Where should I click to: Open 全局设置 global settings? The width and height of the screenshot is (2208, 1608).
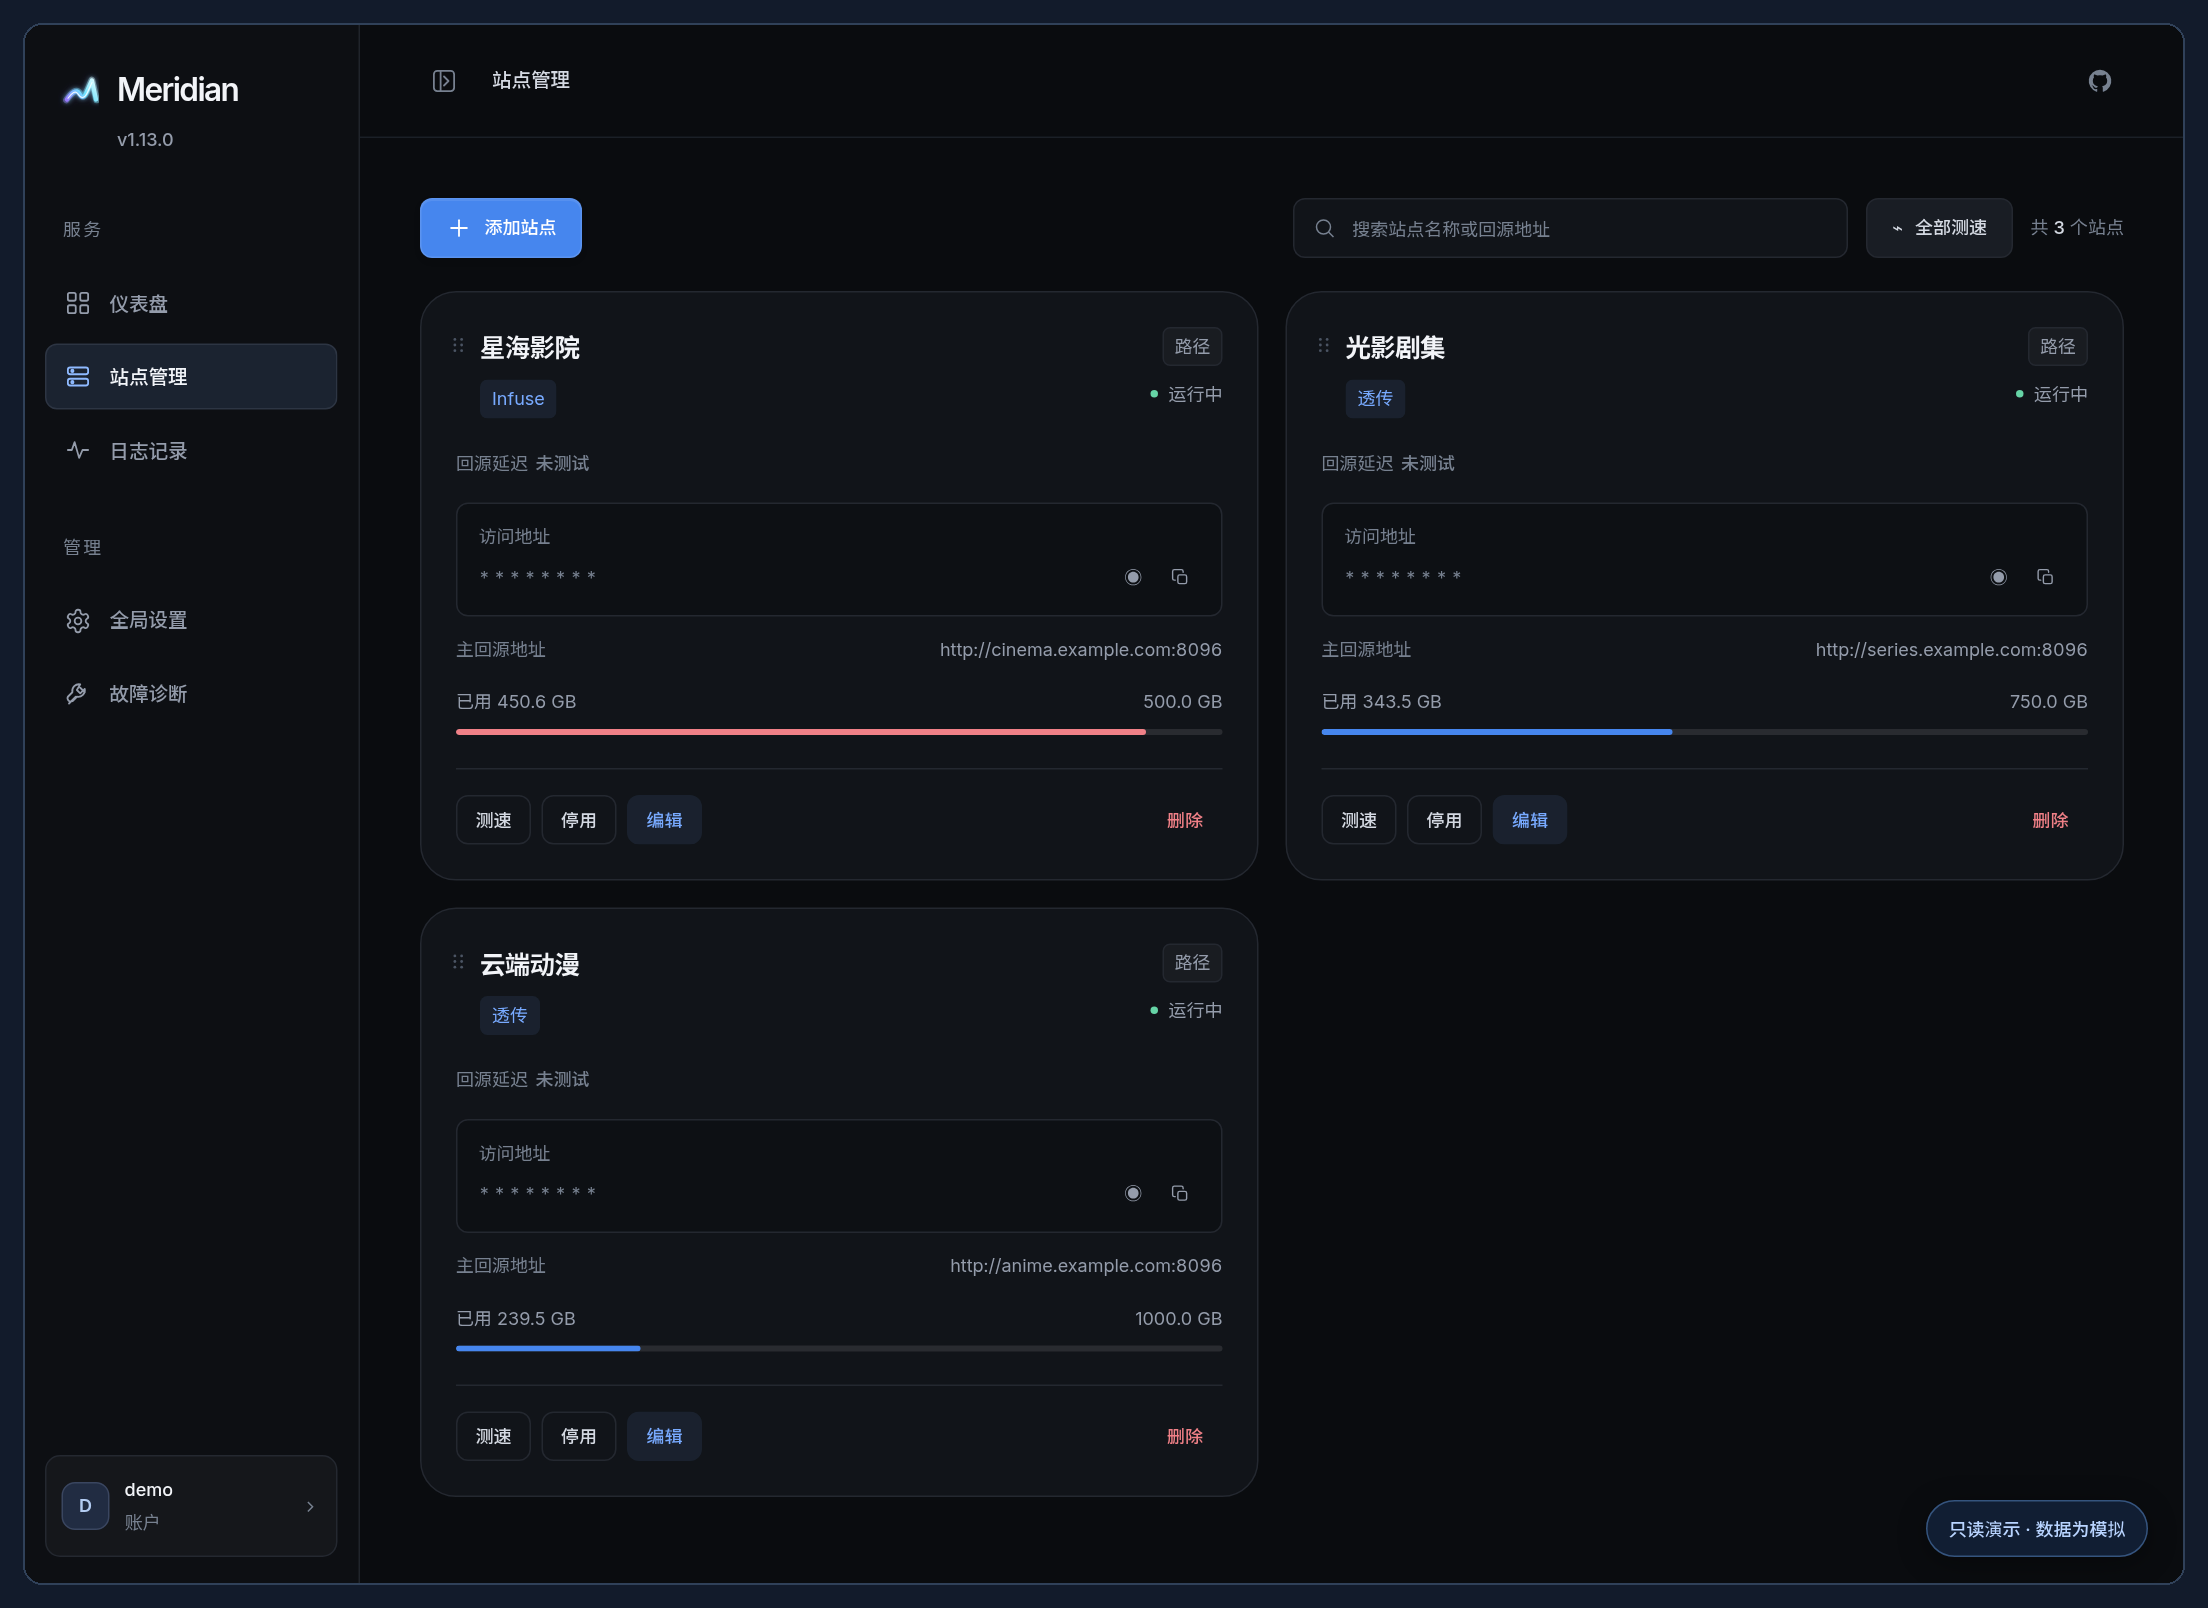pos(191,620)
